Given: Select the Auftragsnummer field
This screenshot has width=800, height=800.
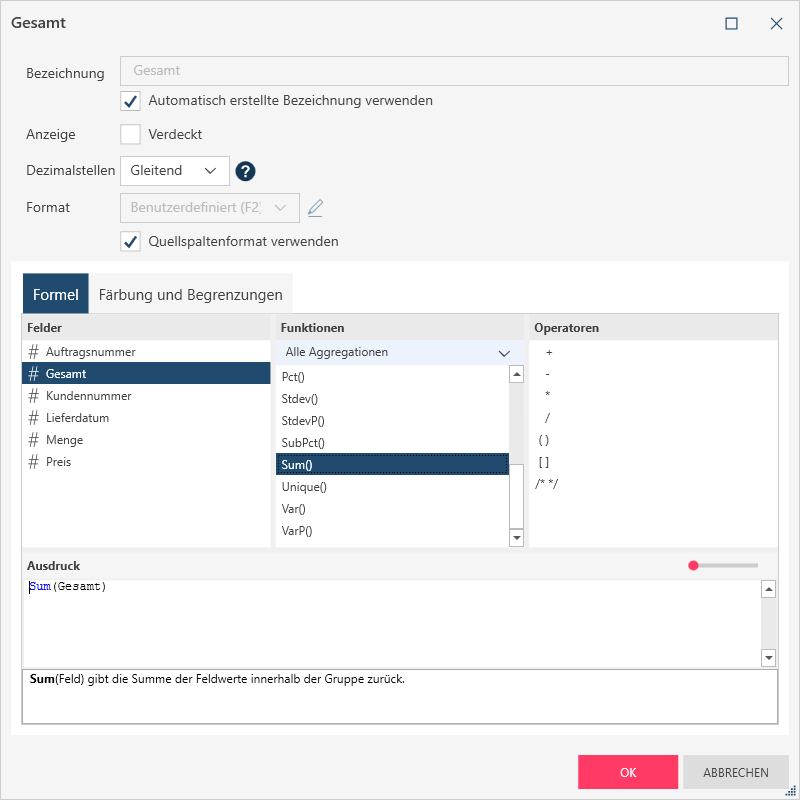Looking at the screenshot, I should coord(90,352).
